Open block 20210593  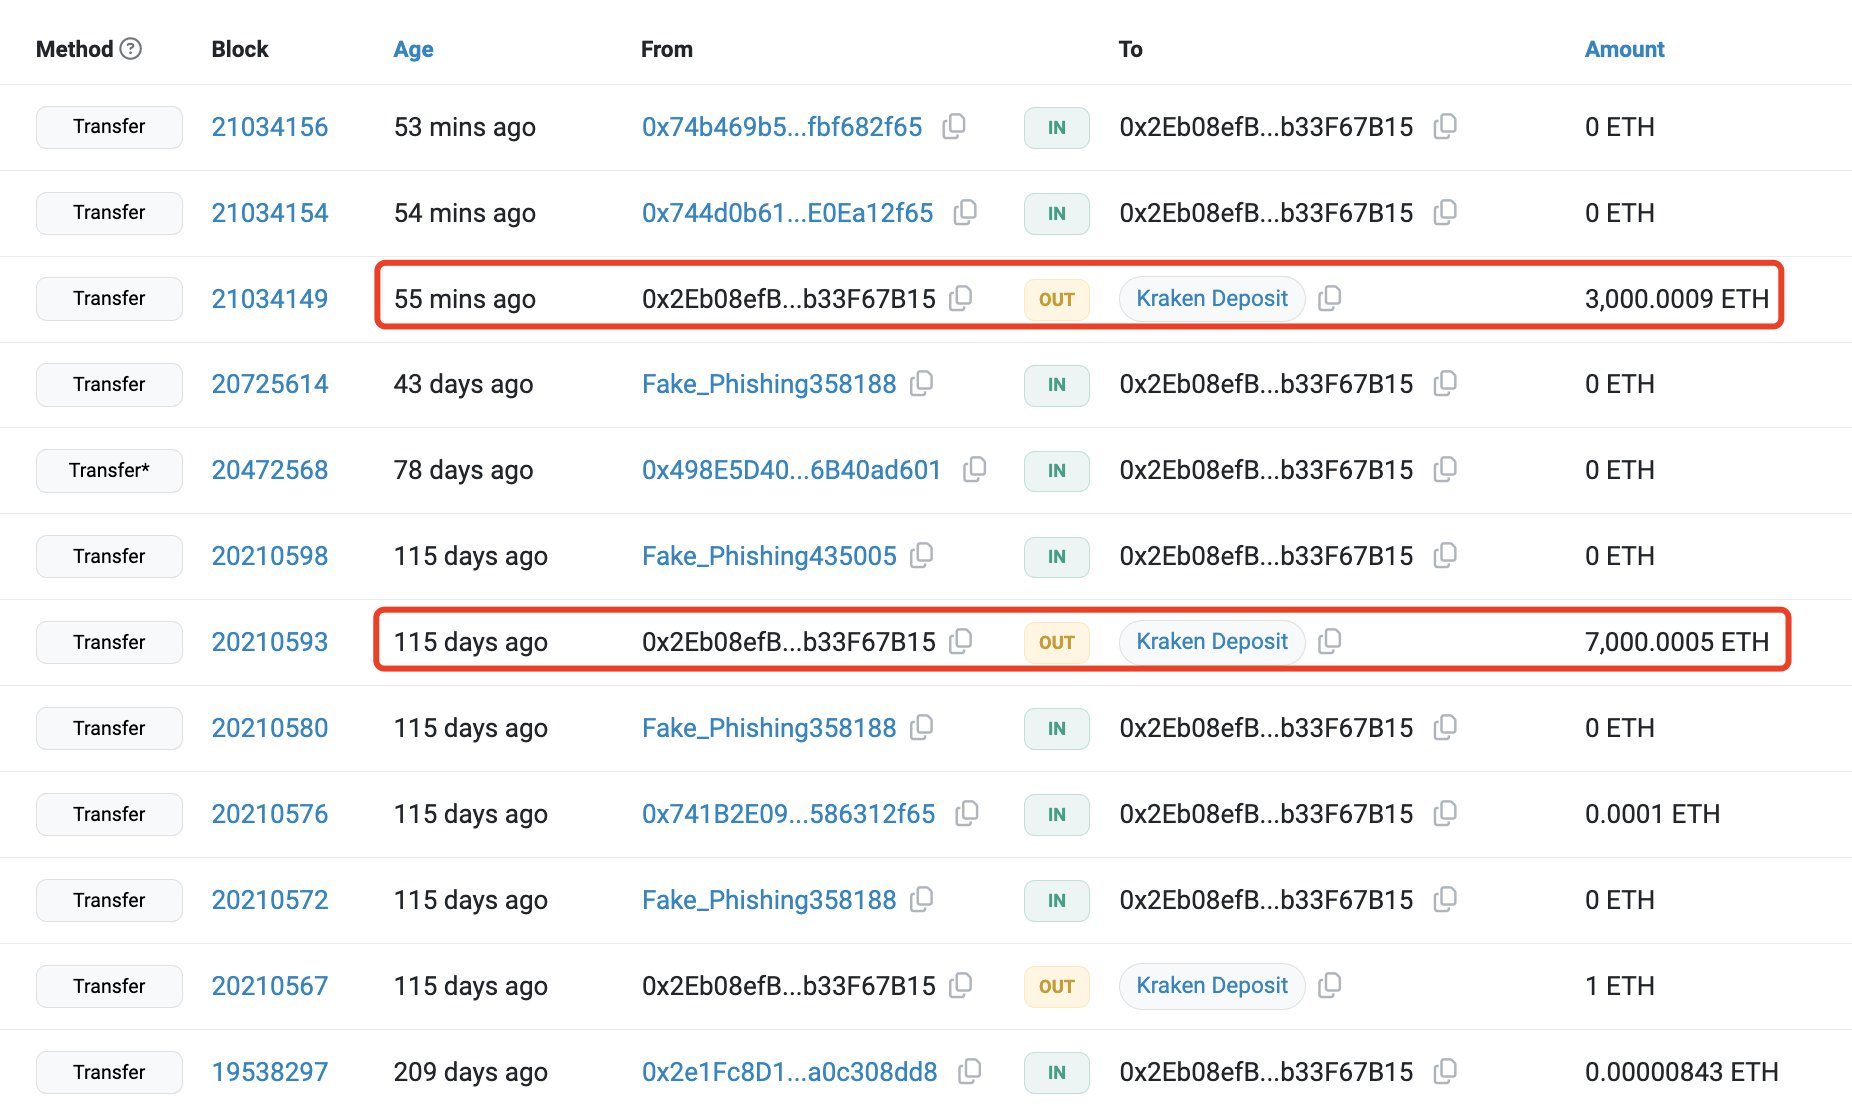pyautogui.click(x=270, y=642)
